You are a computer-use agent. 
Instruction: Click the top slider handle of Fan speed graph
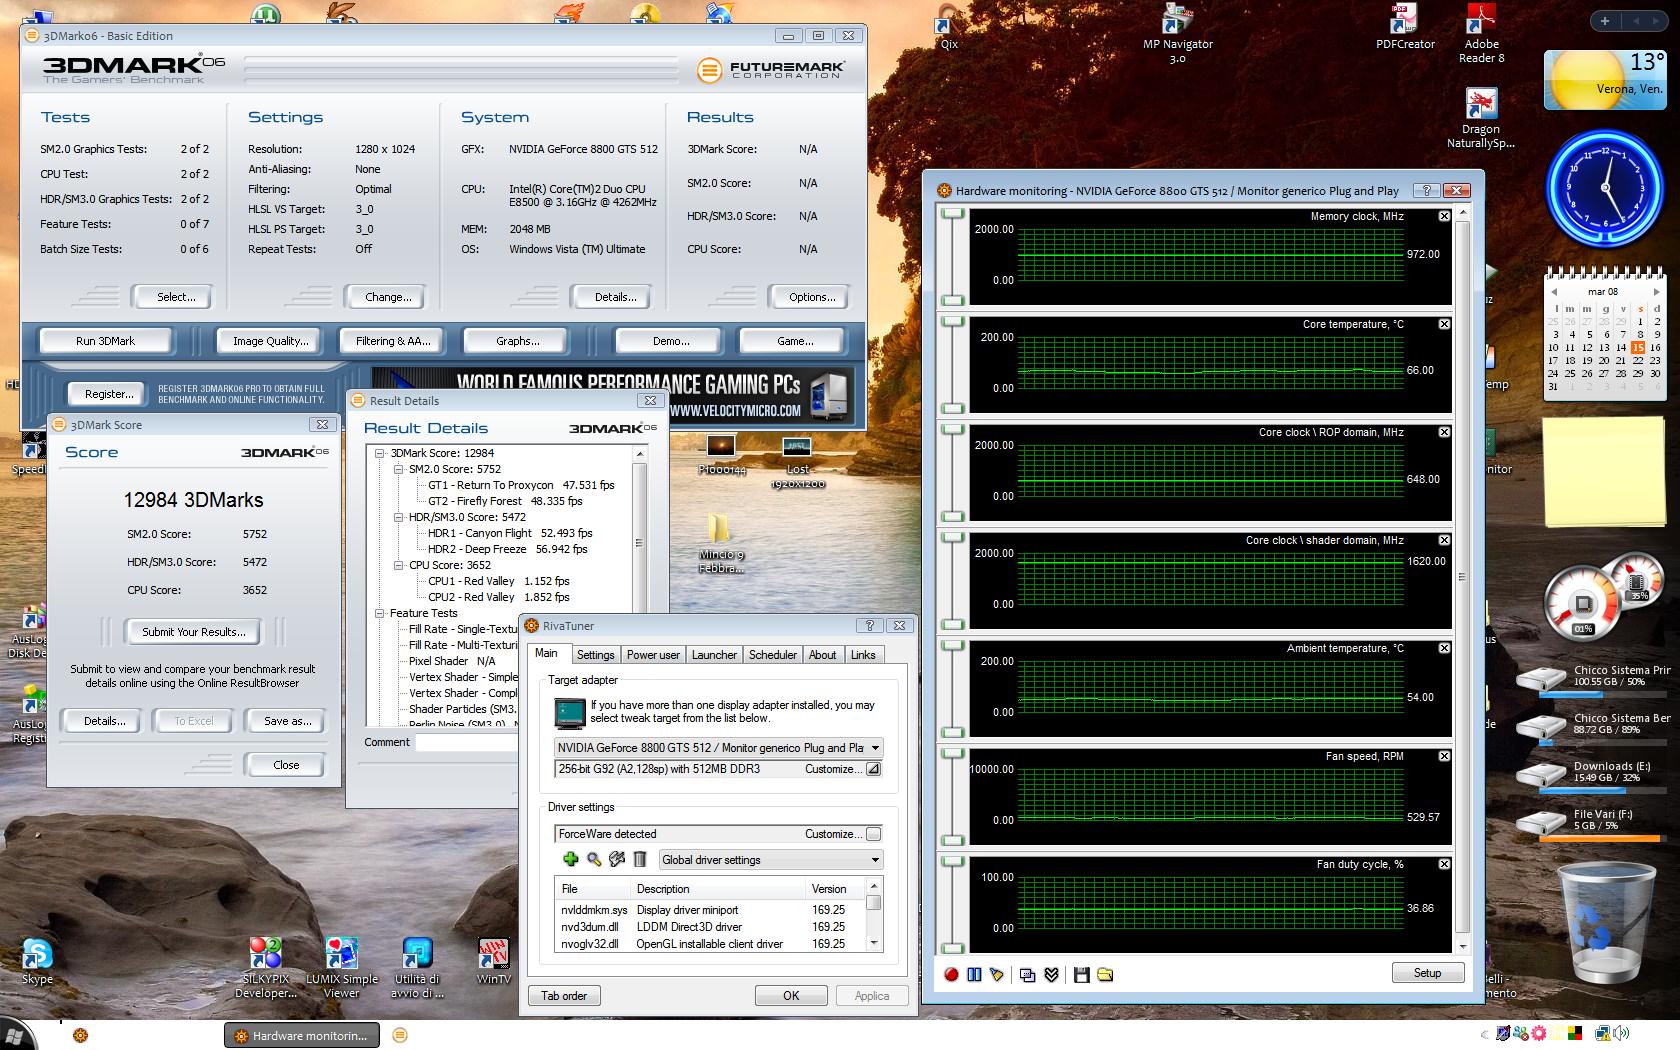[x=952, y=754]
